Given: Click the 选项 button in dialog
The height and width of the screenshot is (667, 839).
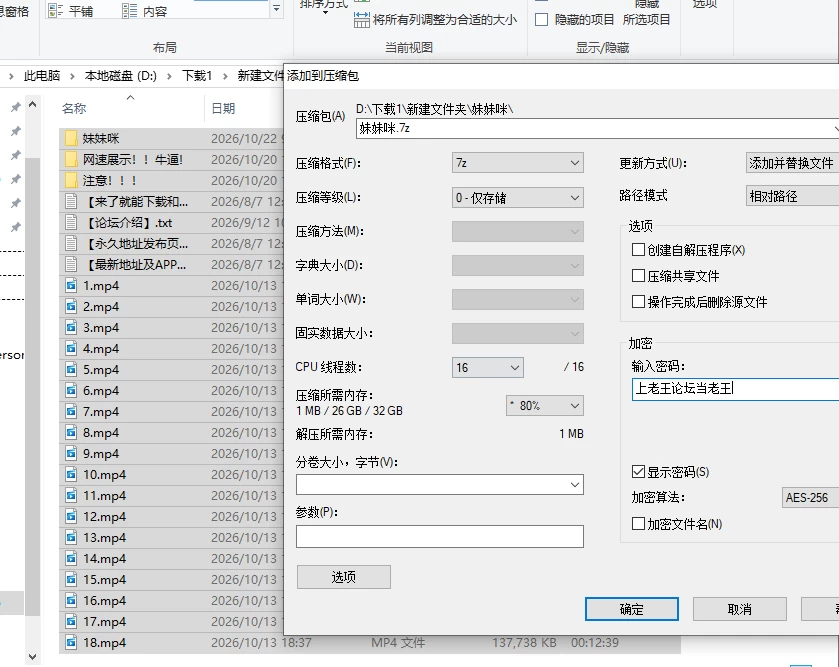Looking at the screenshot, I should [344, 577].
